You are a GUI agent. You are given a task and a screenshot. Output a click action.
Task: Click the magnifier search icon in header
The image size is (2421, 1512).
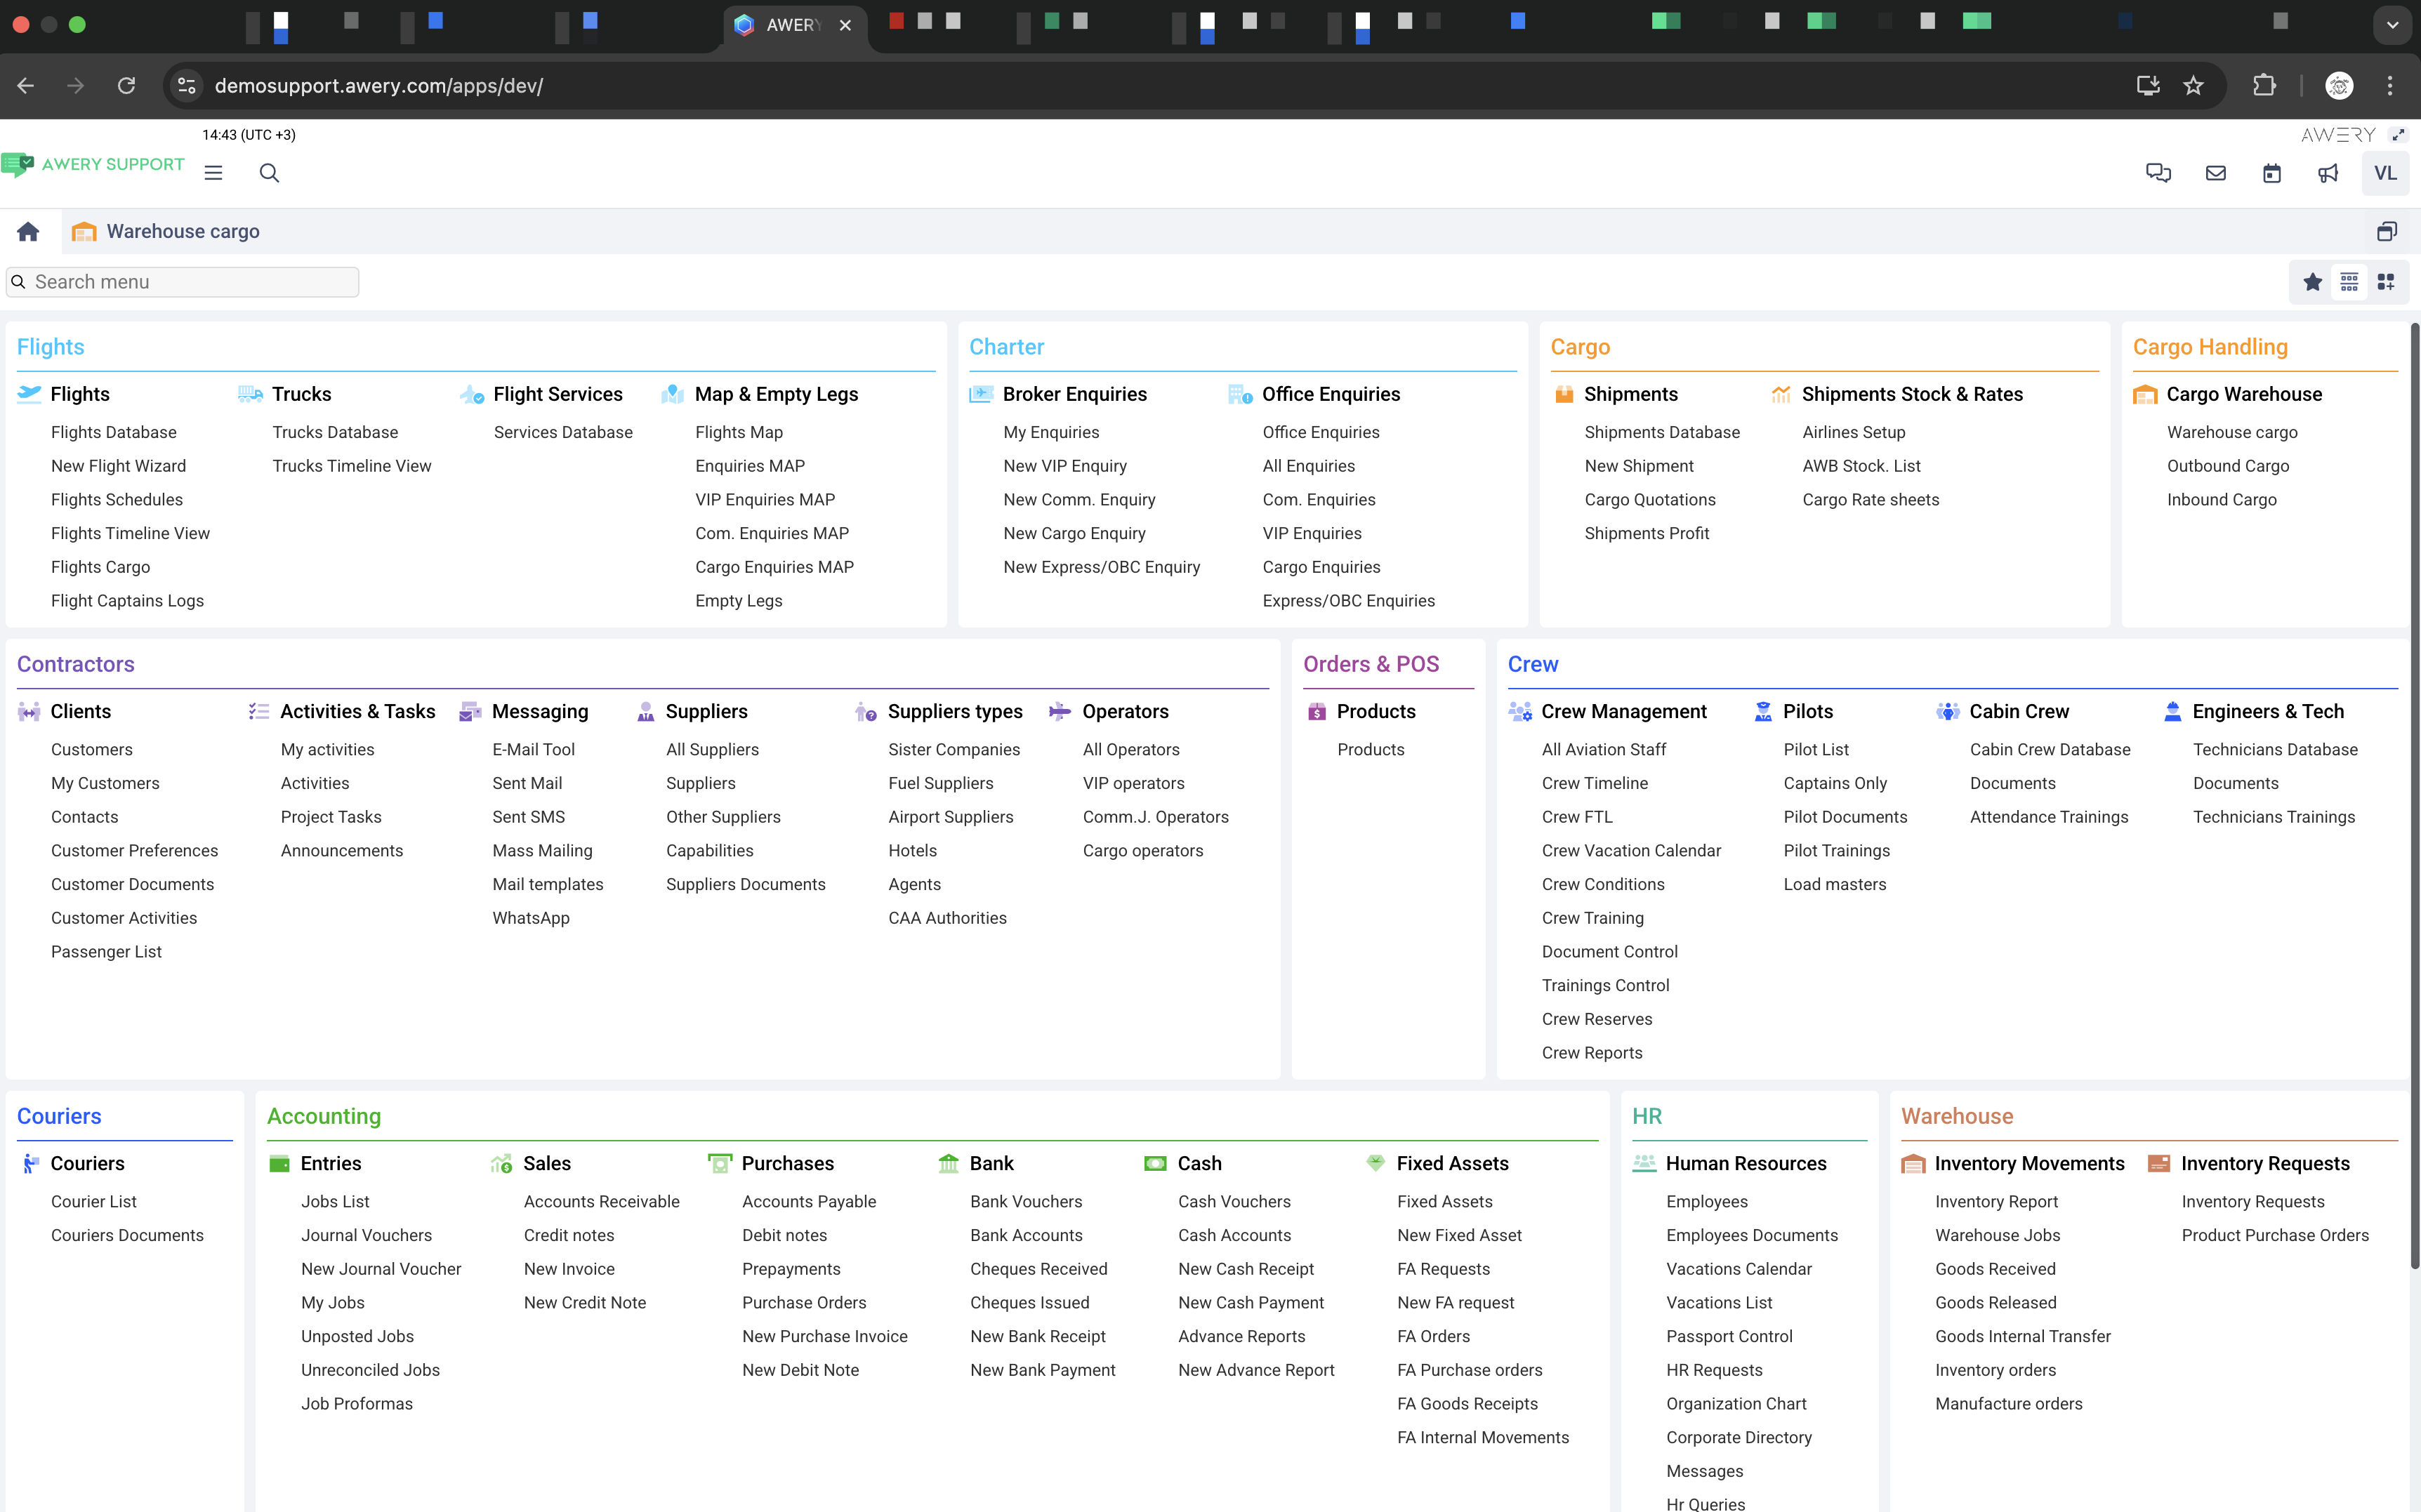[x=269, y=173]
